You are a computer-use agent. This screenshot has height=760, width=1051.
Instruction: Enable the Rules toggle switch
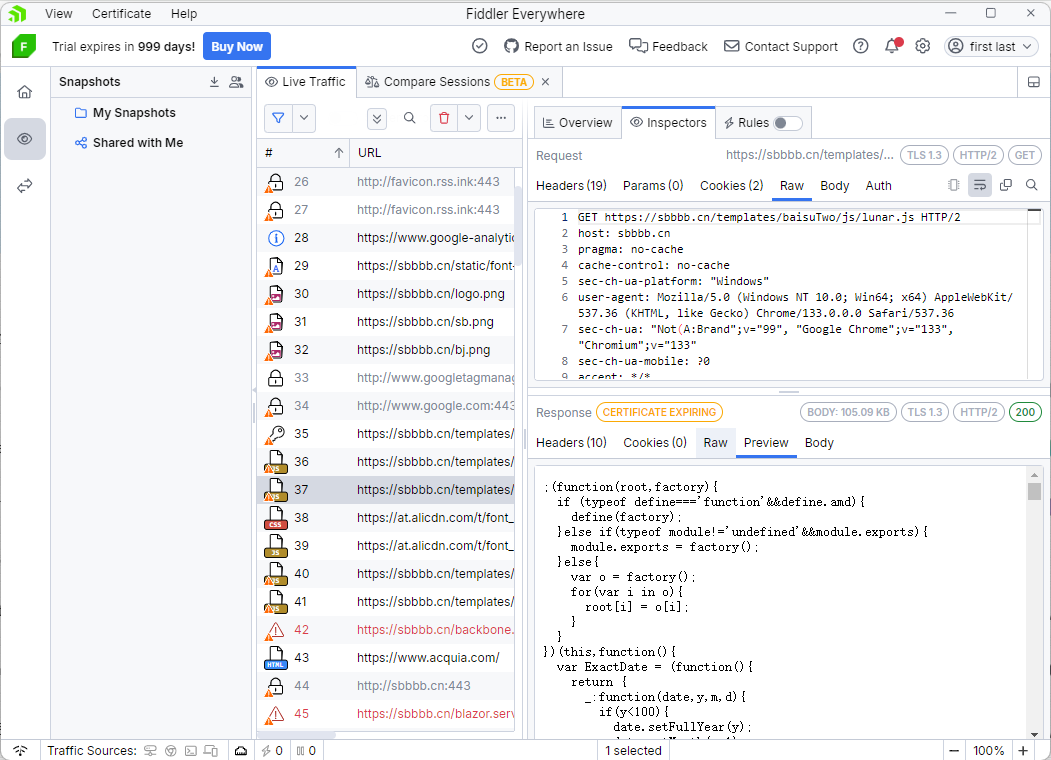point(787,122)
